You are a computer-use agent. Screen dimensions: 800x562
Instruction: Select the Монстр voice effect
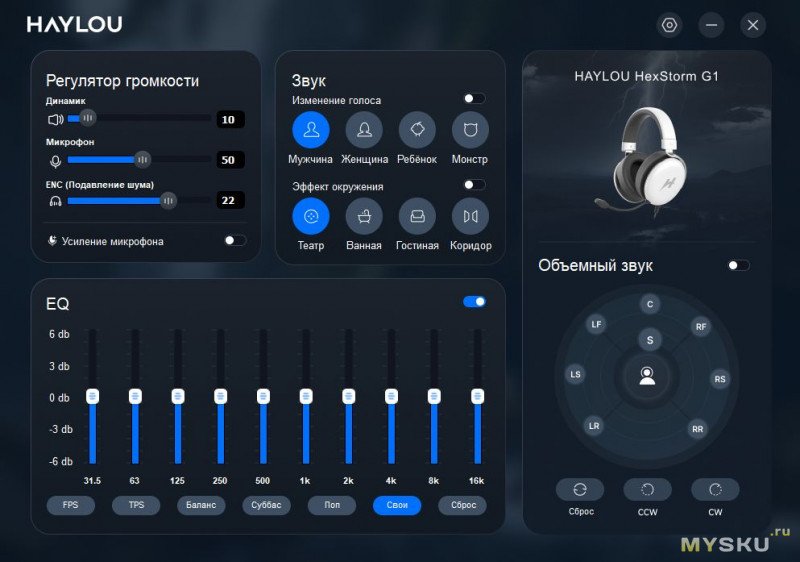470,130
